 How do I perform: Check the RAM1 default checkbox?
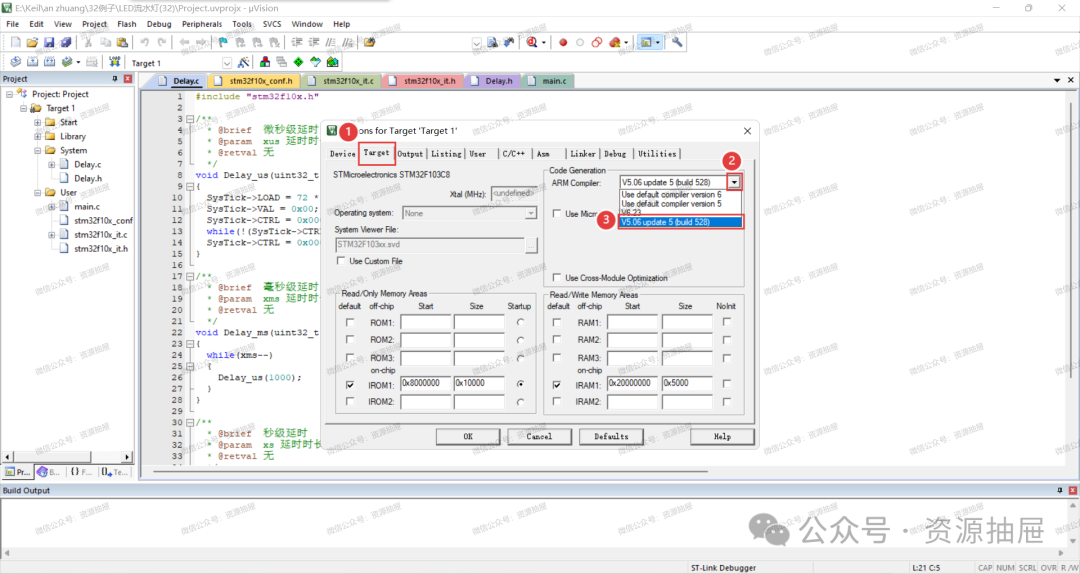pyautogui.click(x=557, y=322)
